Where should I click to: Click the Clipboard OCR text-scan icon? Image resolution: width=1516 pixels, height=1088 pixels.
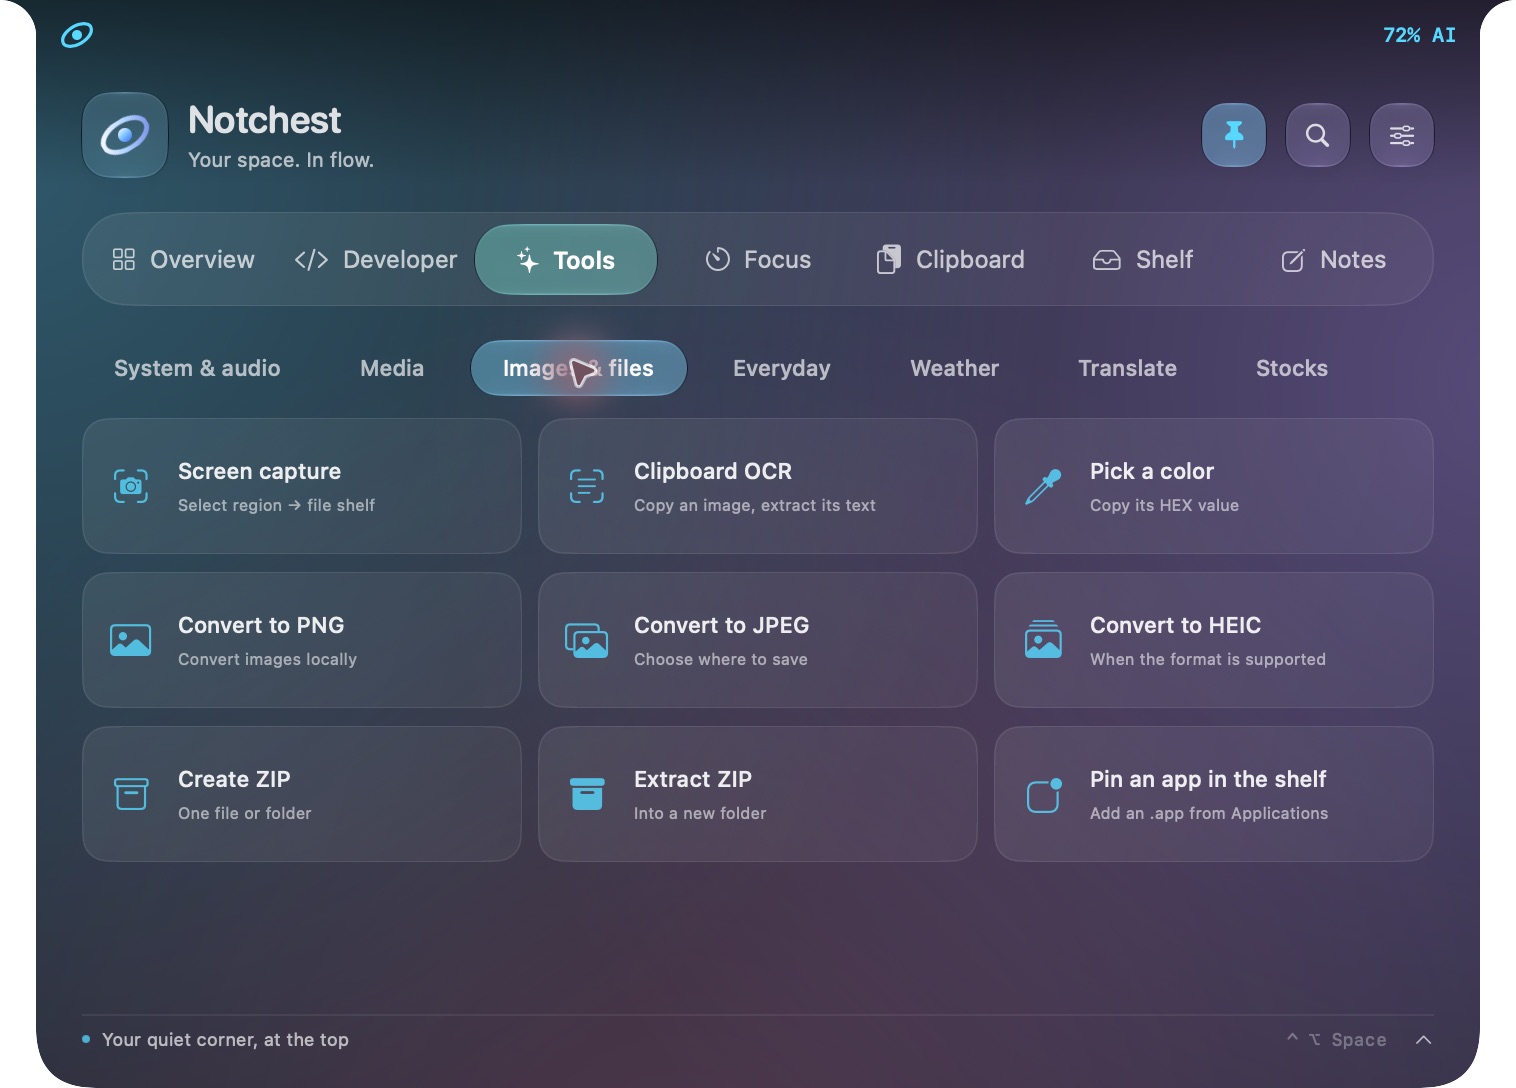587,486
